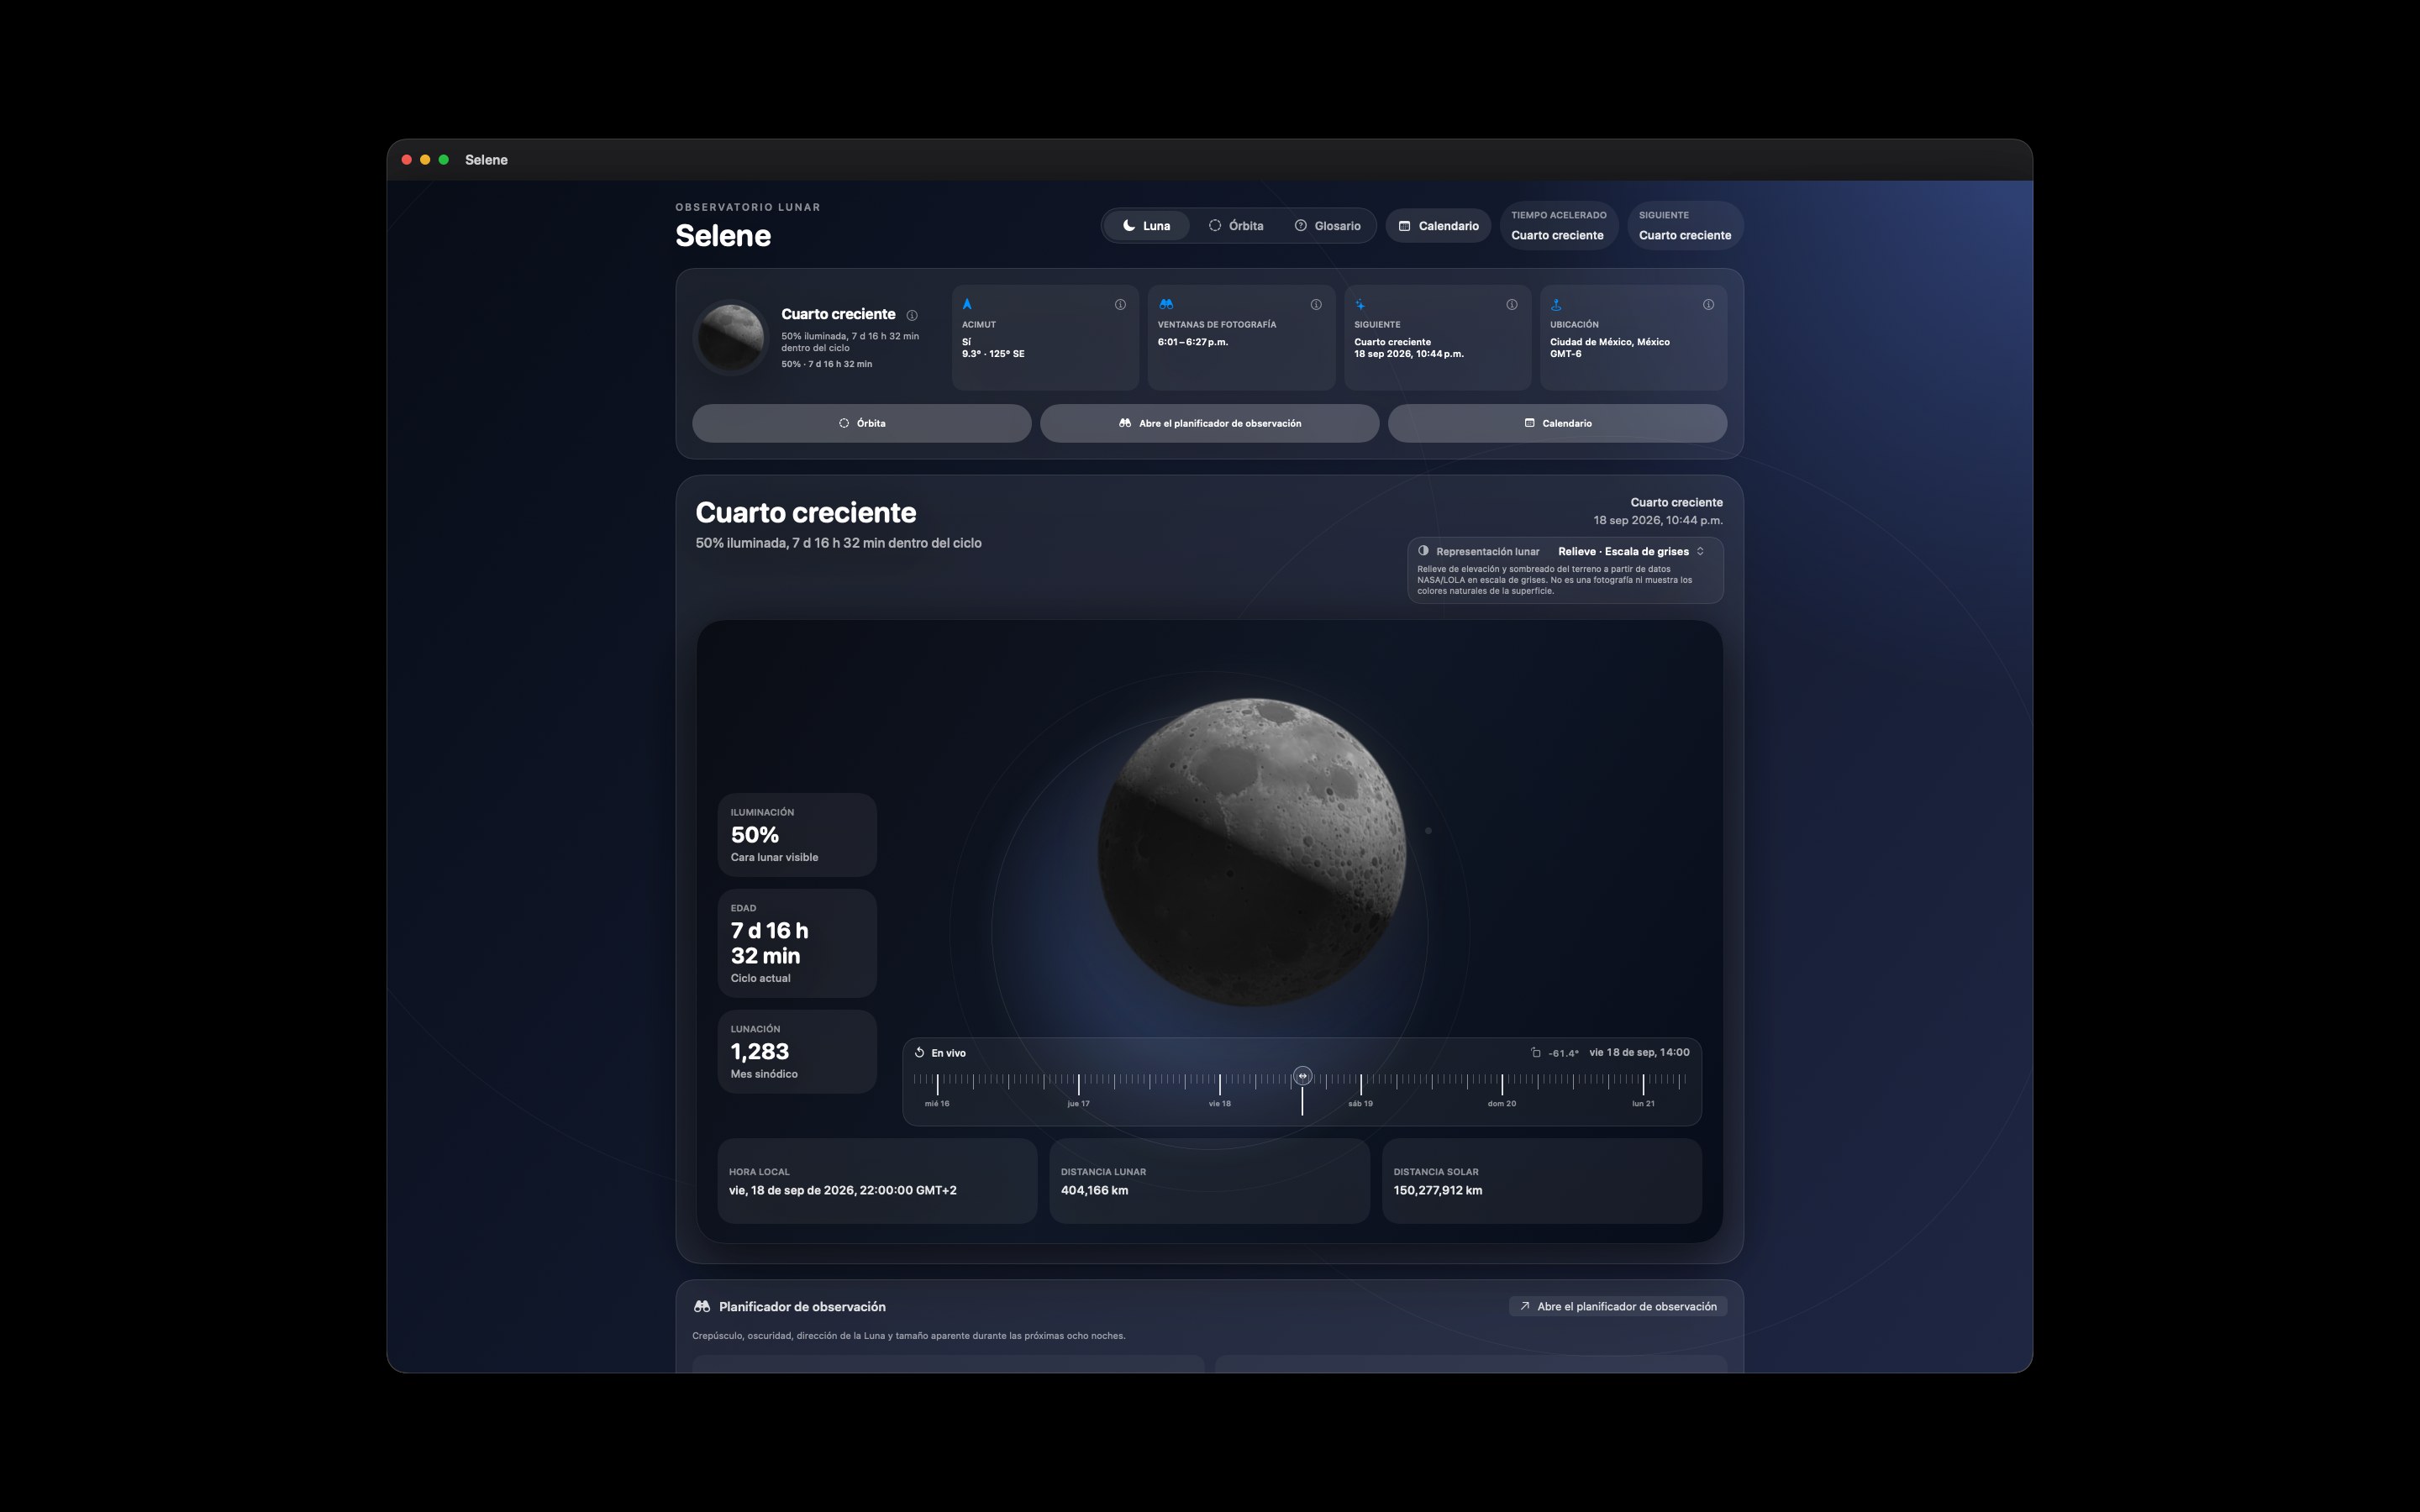The width and height of the screenshot is (2420, 1512).
Task: Click the location pin icon in Ubicación card
Action: coord(1556,304)
